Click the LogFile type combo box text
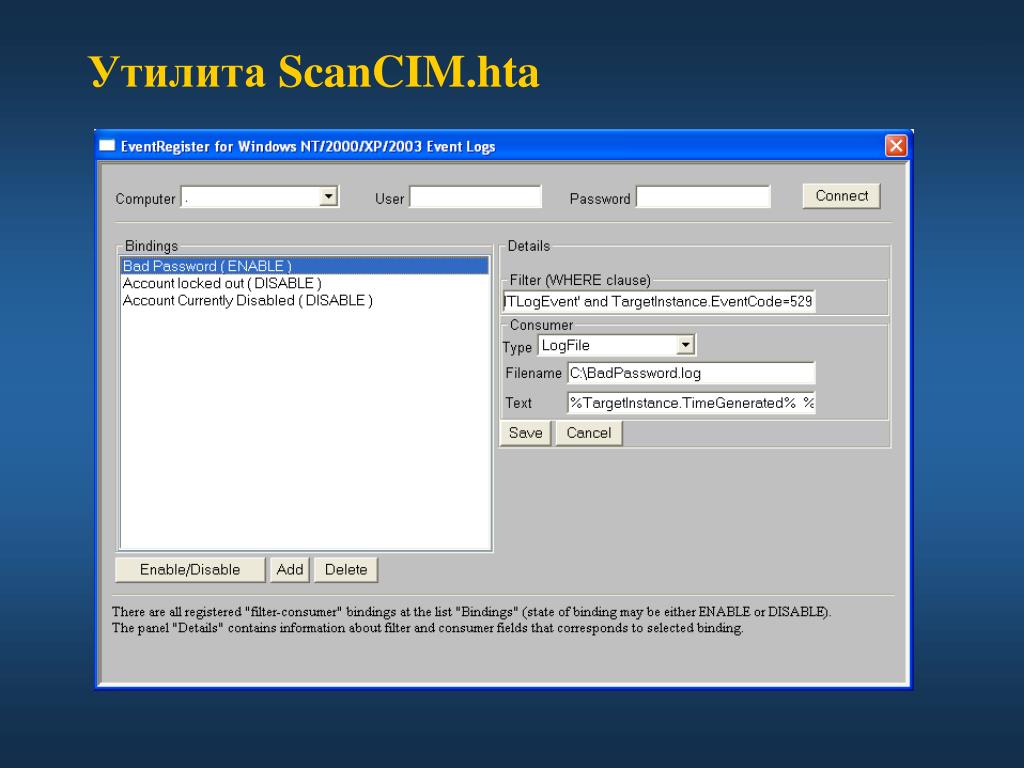This screenshot has height=768, width=1024. (607, 345)
